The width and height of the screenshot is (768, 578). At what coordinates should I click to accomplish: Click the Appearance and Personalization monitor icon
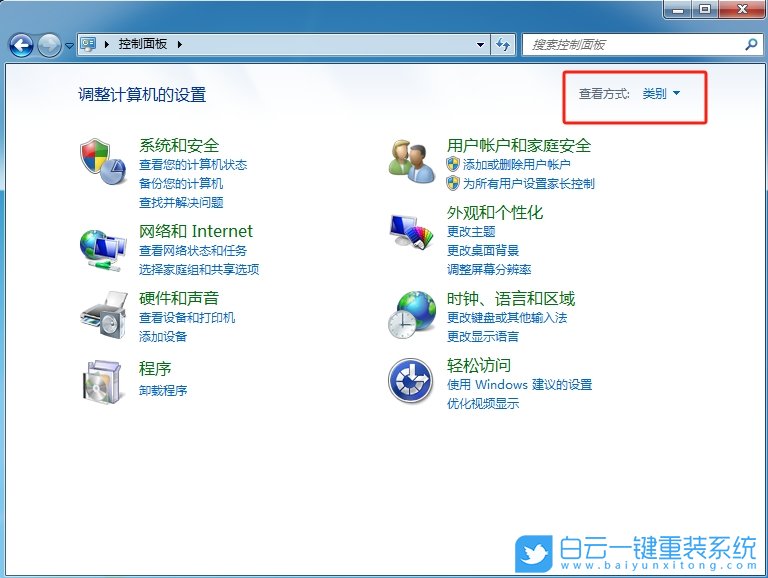412,231
